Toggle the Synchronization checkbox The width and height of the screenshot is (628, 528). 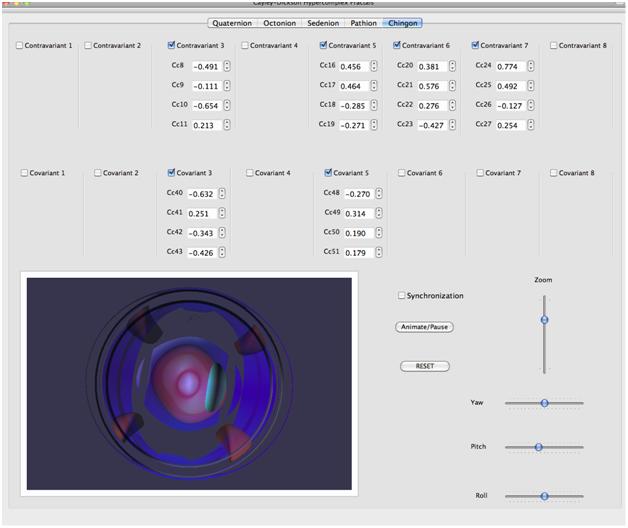point(402,296)
